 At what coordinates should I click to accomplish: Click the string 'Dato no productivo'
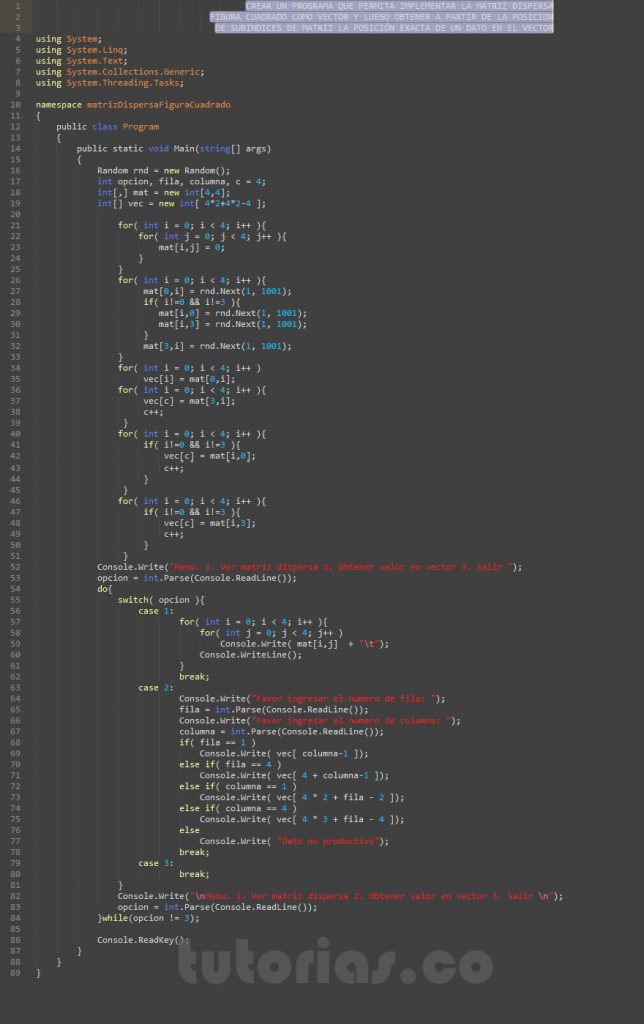pos(328,841)
